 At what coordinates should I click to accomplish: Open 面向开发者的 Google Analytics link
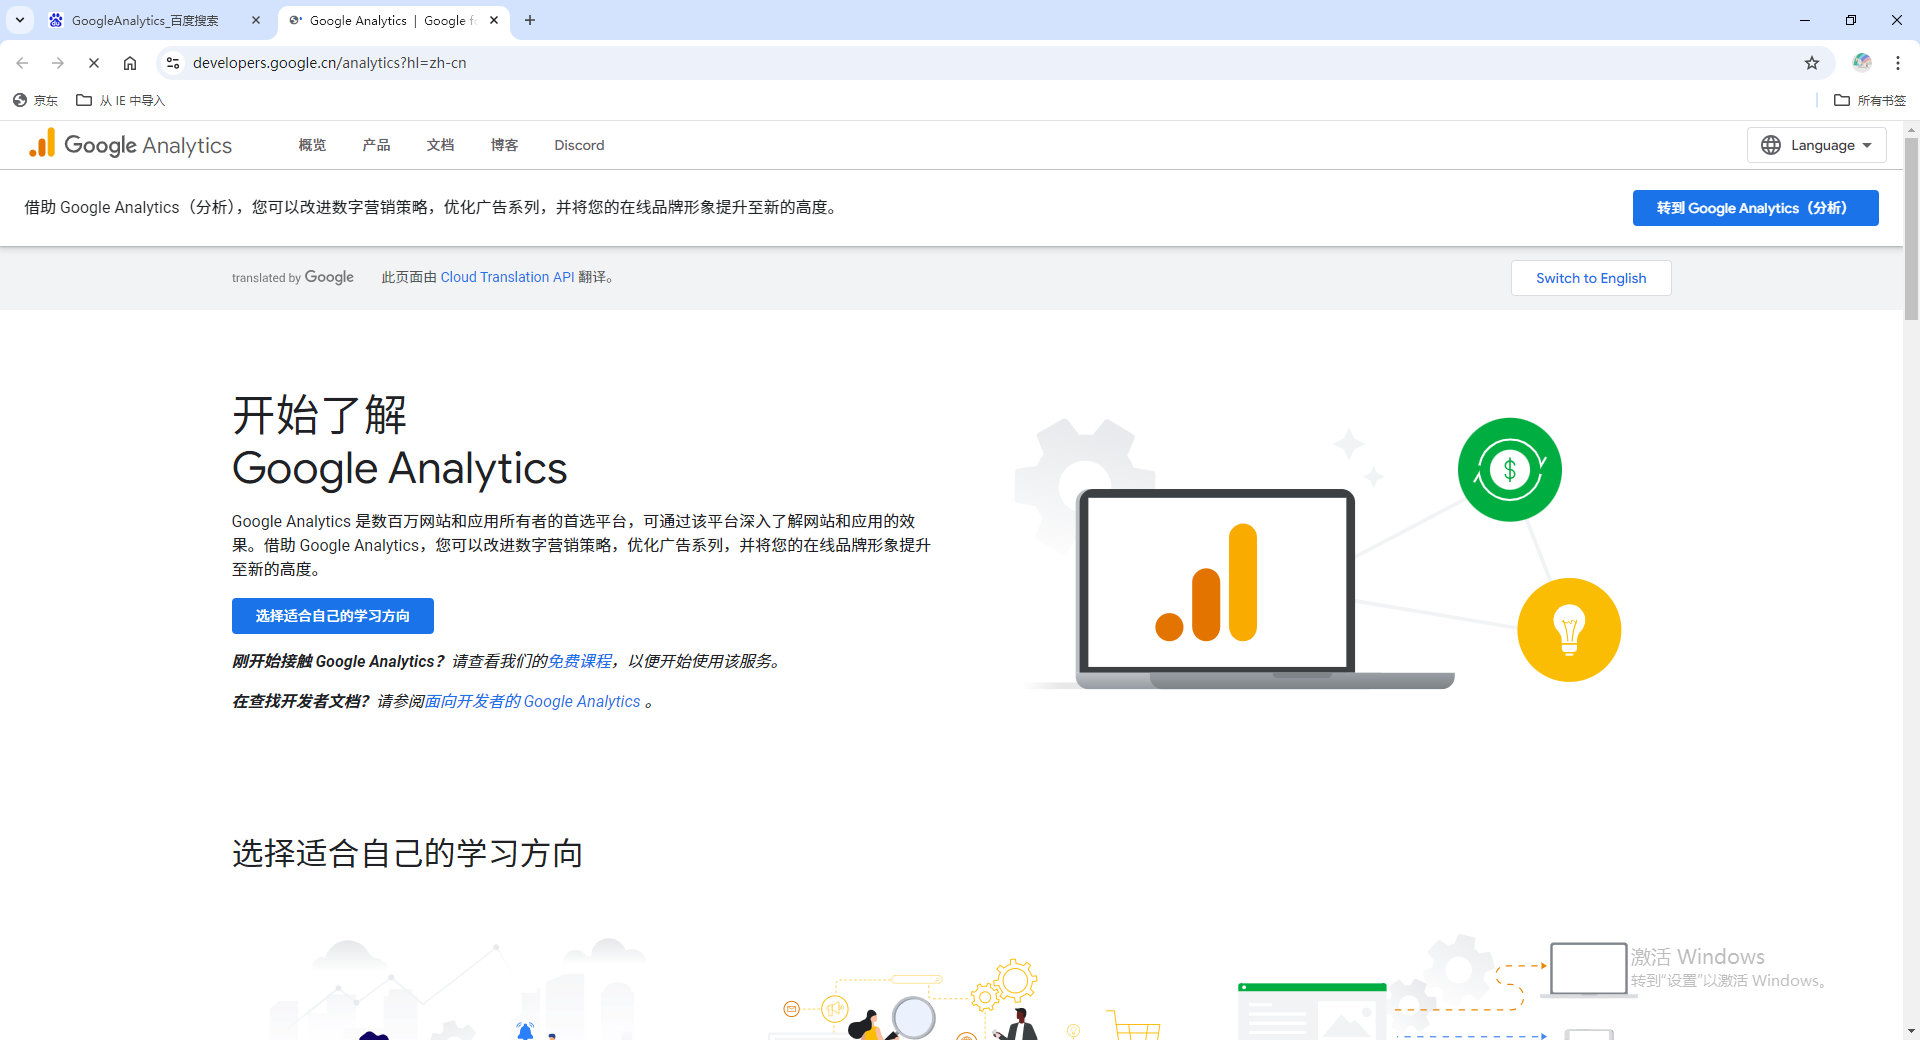pos(533,701)
